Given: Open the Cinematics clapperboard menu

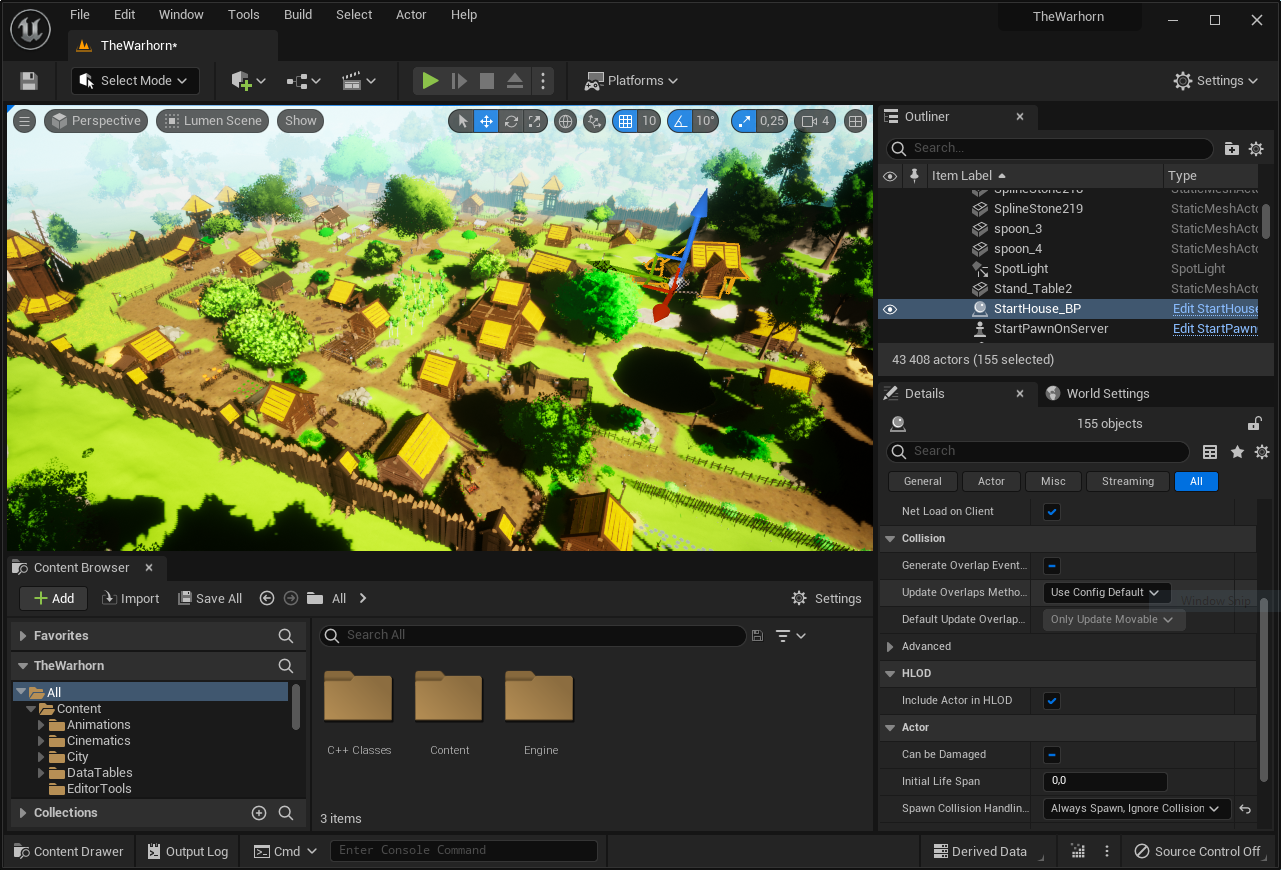Looking at the screenshot, I should 359,81.
